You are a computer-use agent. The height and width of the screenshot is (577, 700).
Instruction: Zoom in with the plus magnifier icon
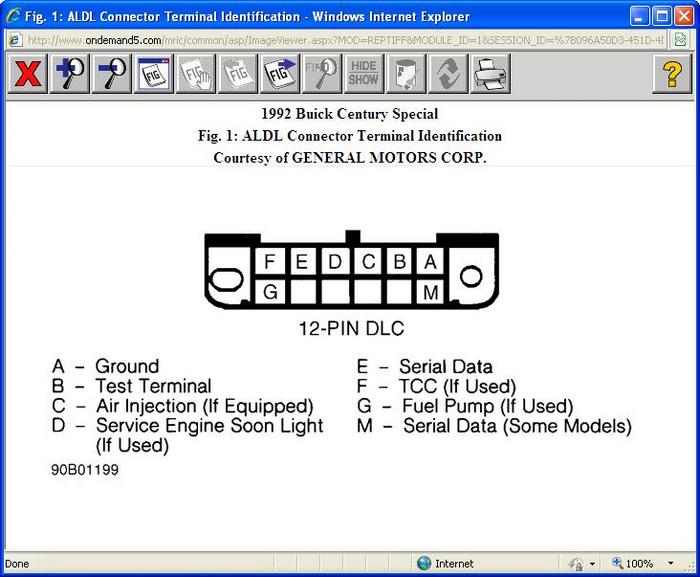click(70, 74)
